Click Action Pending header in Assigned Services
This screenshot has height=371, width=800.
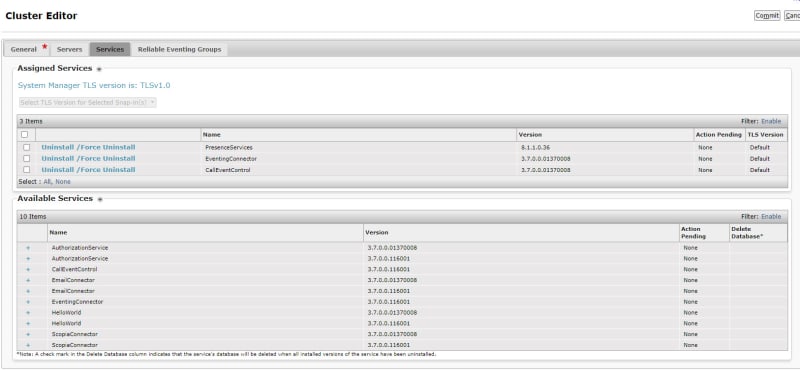pyautogui.click(x=718, y=135)
